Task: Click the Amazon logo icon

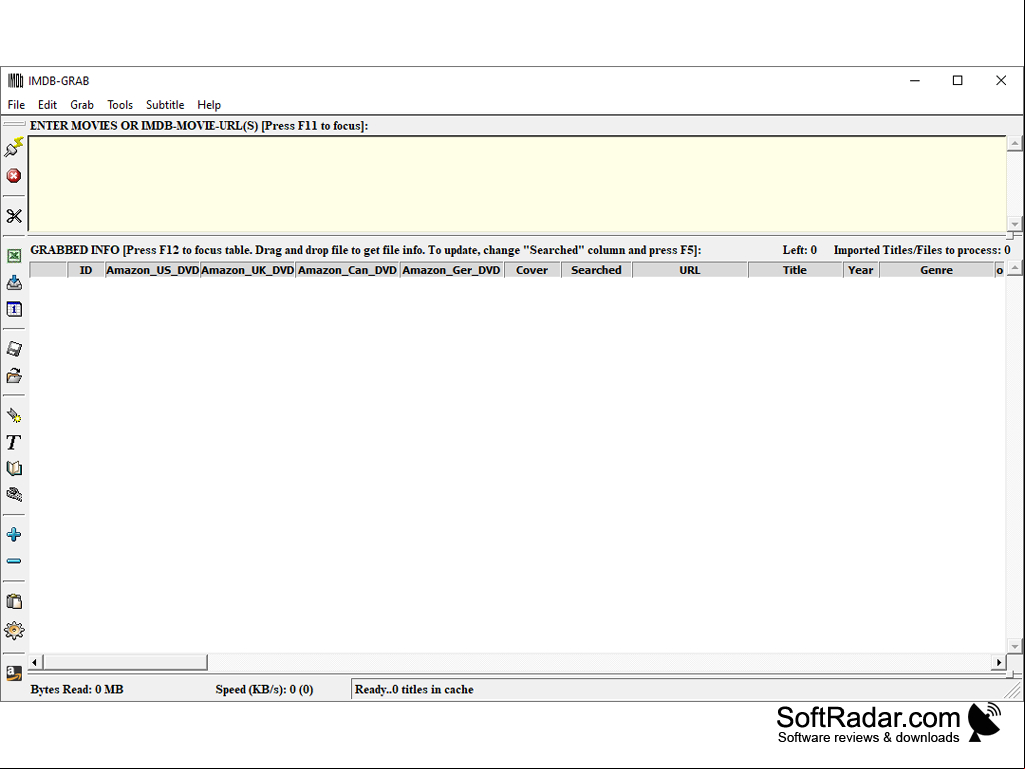Action: tap(14, 674)
